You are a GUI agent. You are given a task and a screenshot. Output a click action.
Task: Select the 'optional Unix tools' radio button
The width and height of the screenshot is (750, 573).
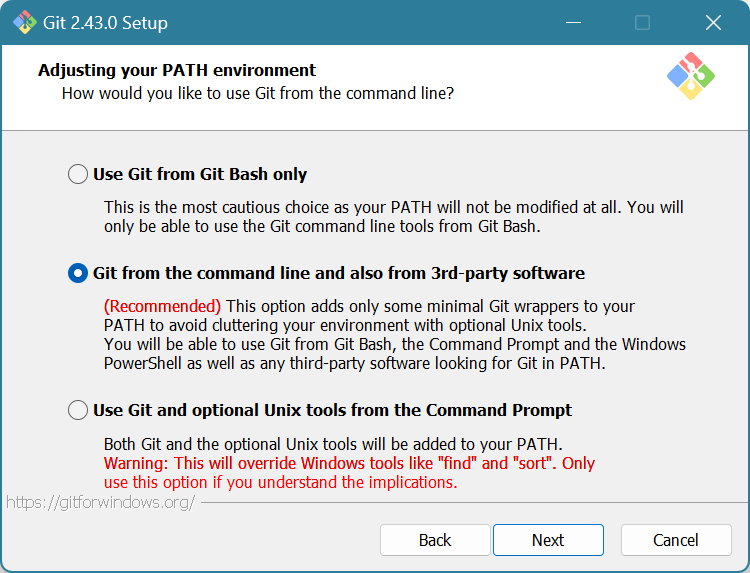pos(78,410)
